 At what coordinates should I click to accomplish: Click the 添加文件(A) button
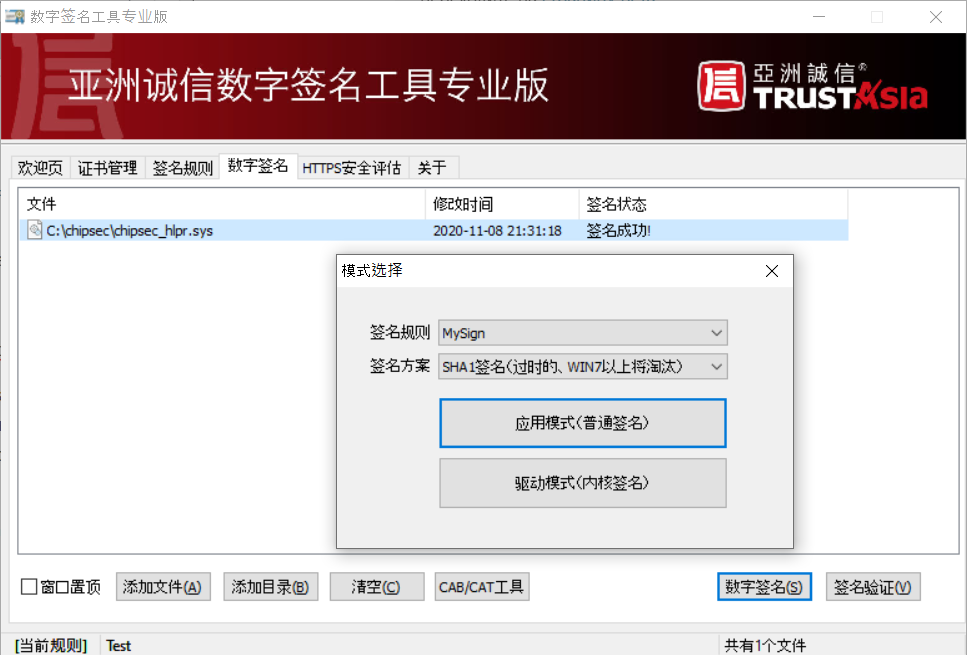[163, 587]
